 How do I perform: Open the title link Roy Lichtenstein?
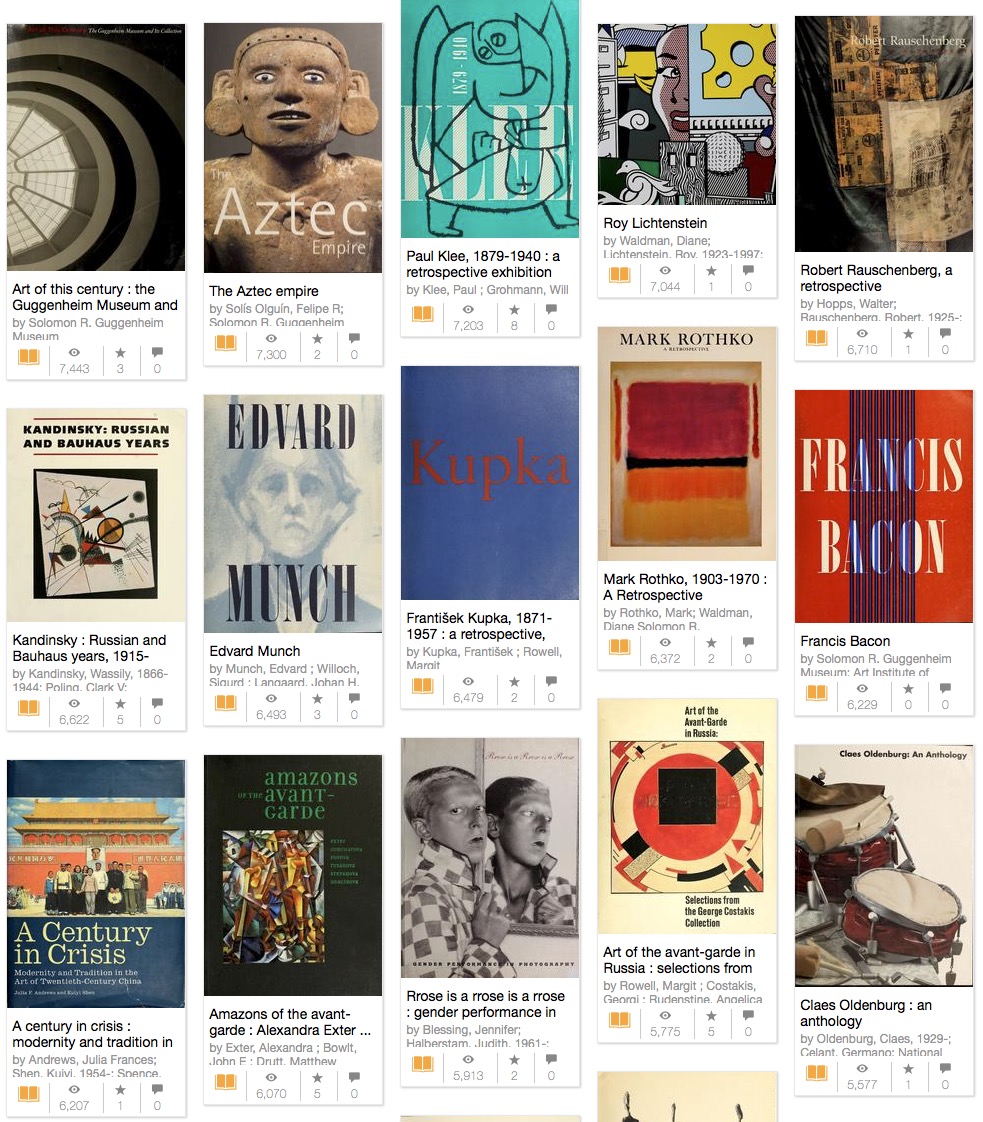pos(655,223)
